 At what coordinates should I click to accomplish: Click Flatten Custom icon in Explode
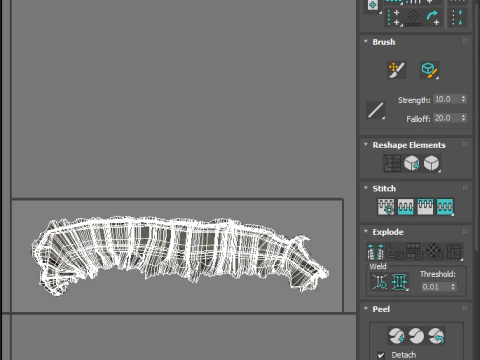click(454, 251)
